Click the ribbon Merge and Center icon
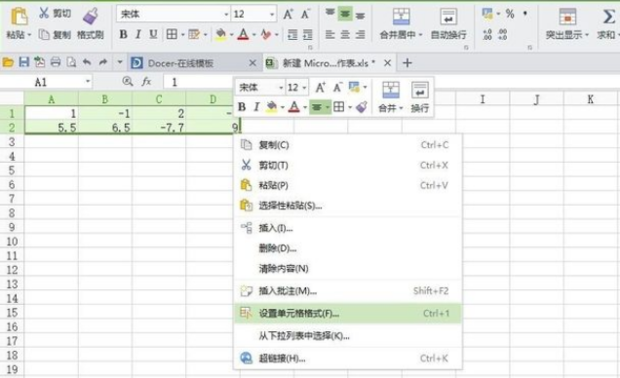The height and width of the screenshot is (378, 620). [401, 17]
